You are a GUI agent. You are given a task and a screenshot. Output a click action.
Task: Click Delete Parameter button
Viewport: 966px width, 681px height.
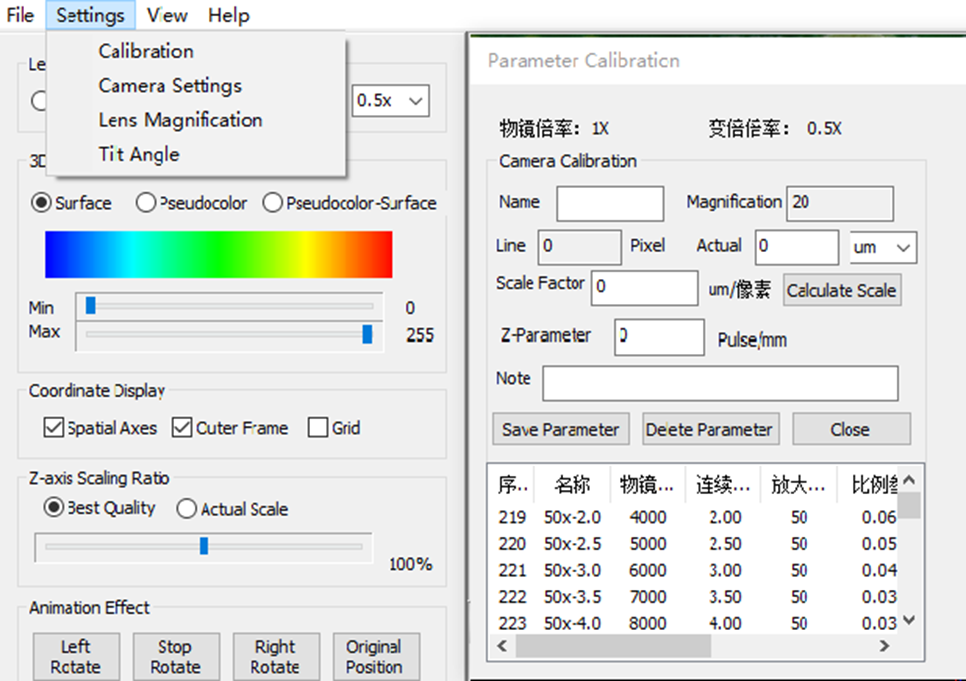coord(709,429)
